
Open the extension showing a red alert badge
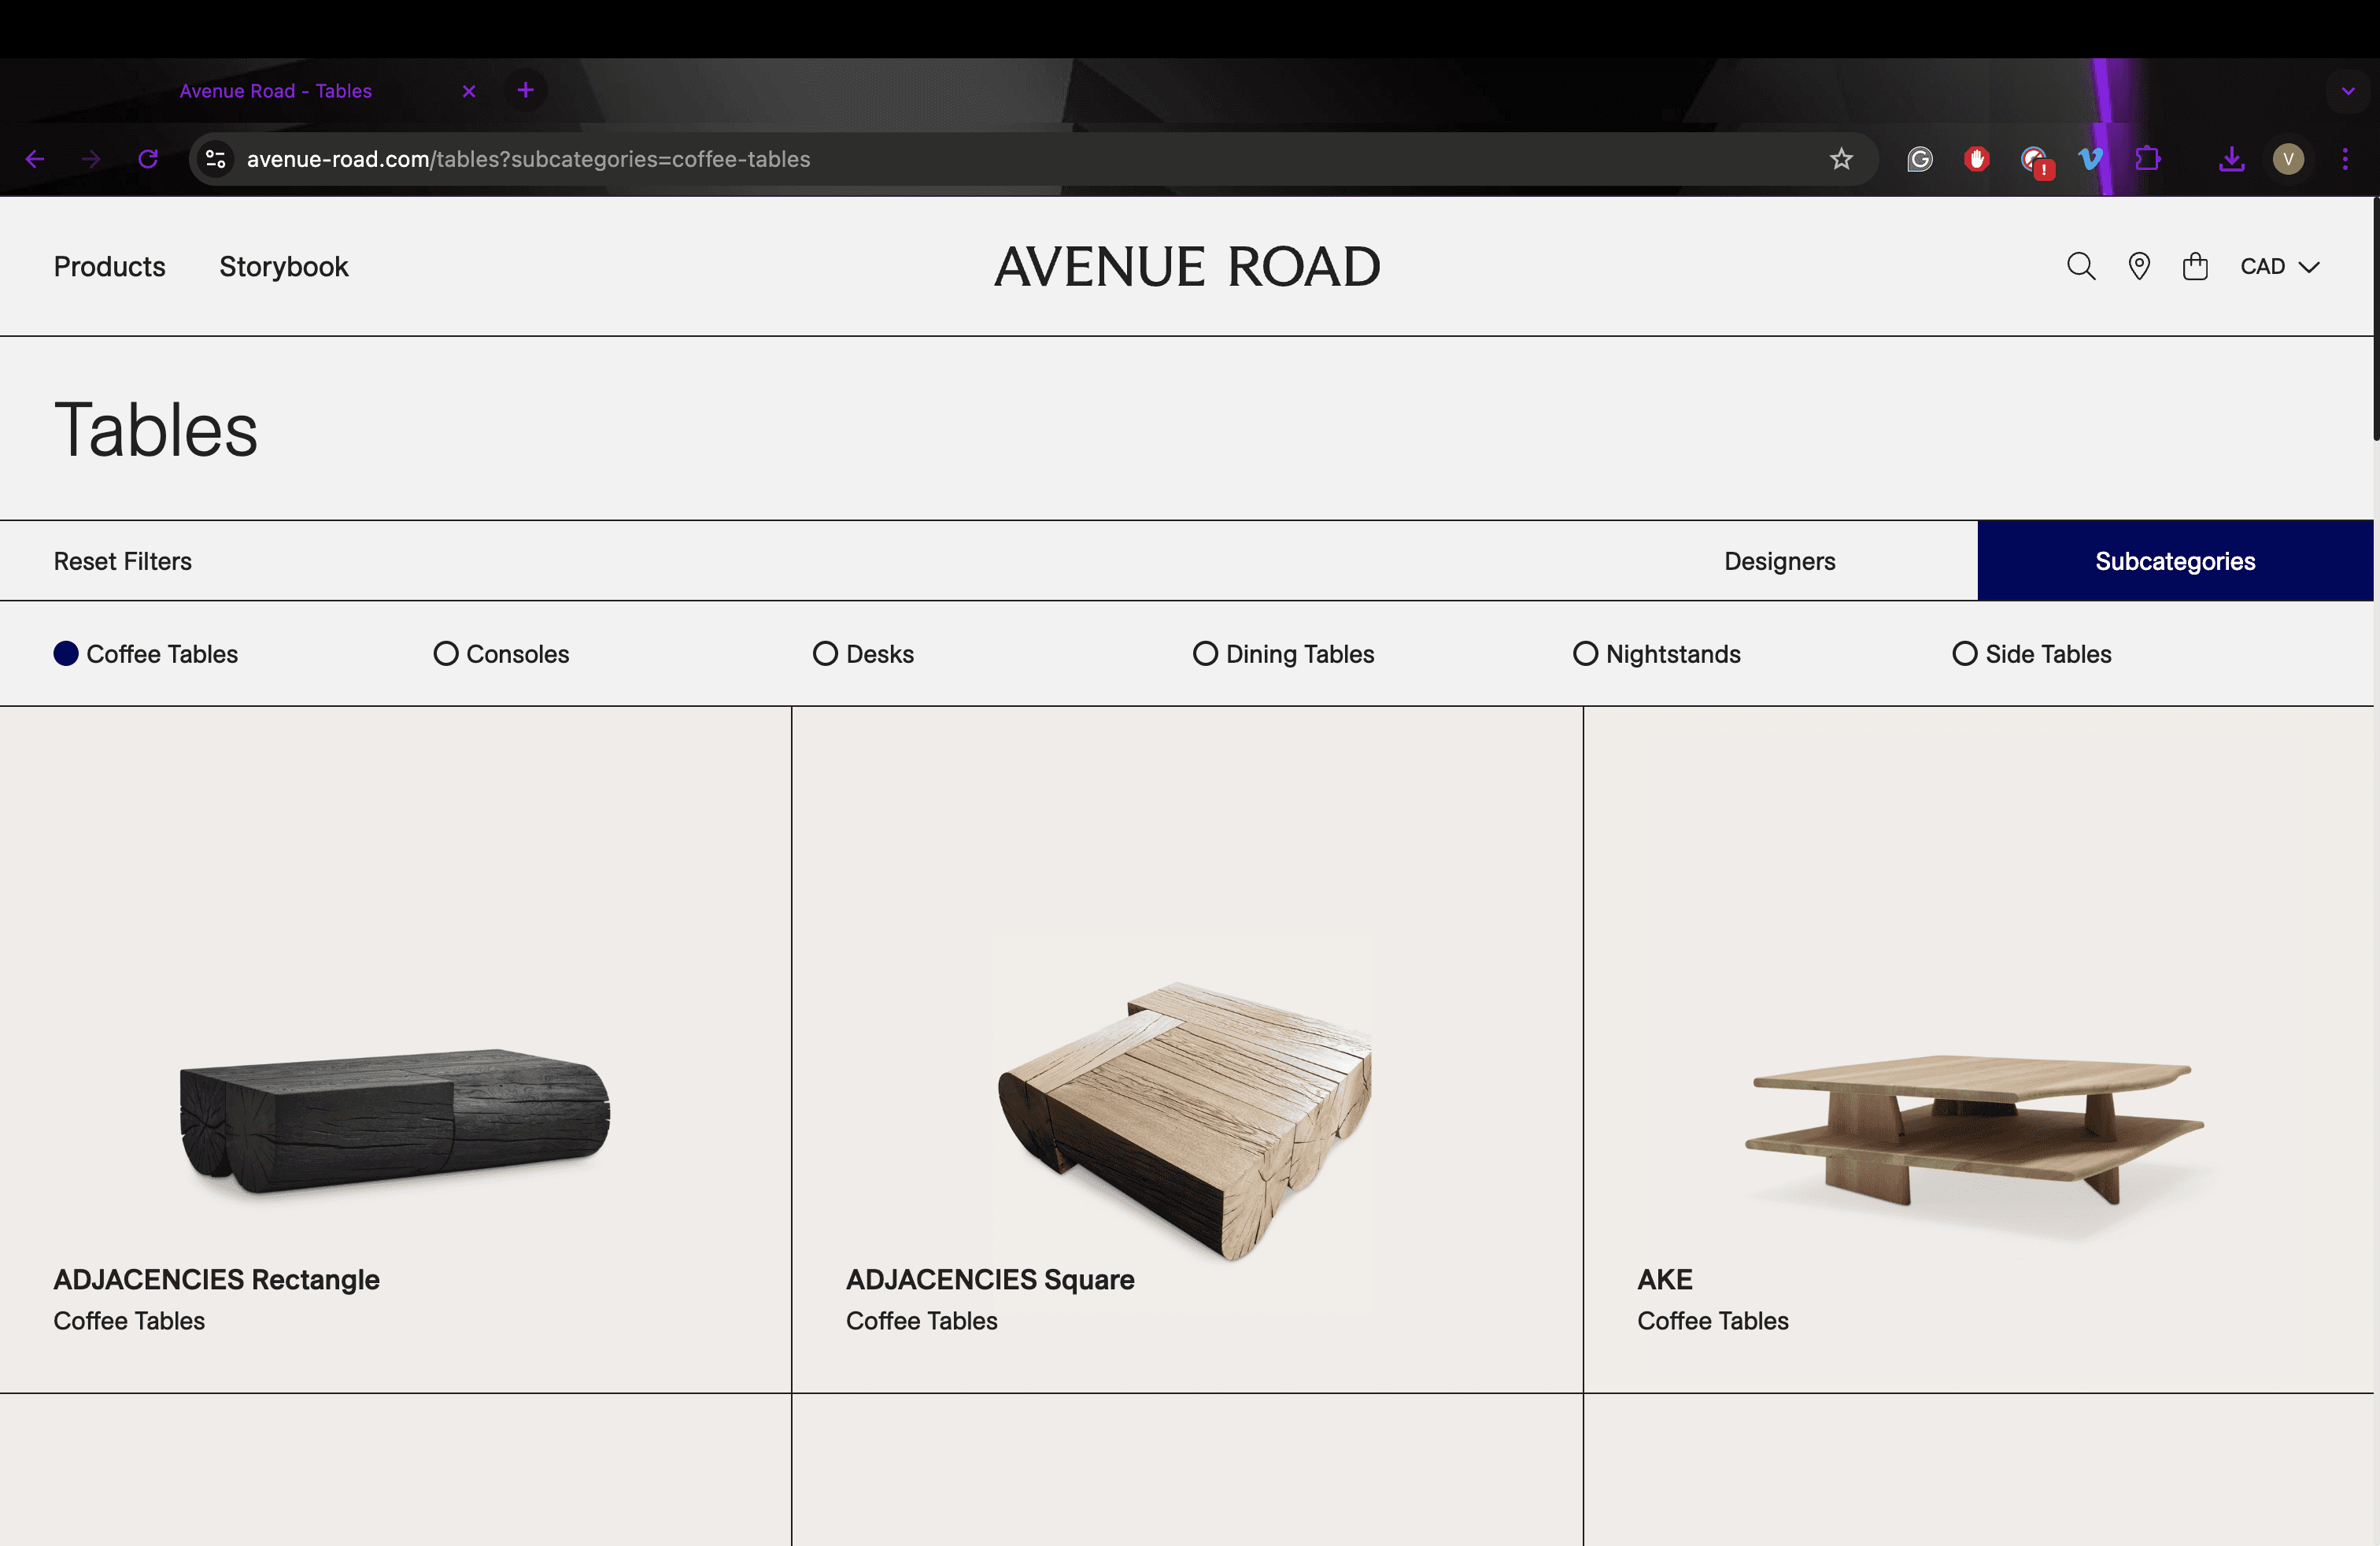(2035, 161)
